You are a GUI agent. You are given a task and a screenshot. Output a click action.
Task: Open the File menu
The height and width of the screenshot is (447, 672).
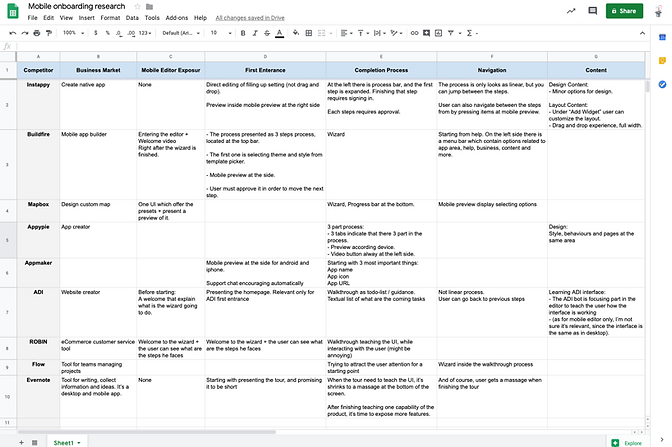[33, 18]
